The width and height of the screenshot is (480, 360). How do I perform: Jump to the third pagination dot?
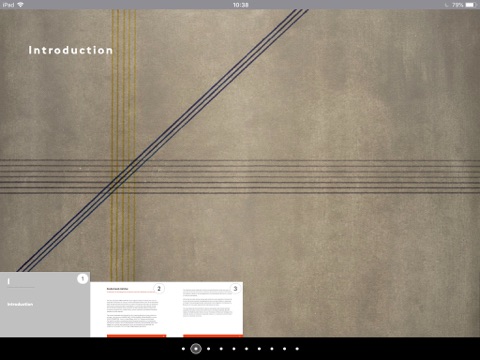pos(209,349)
